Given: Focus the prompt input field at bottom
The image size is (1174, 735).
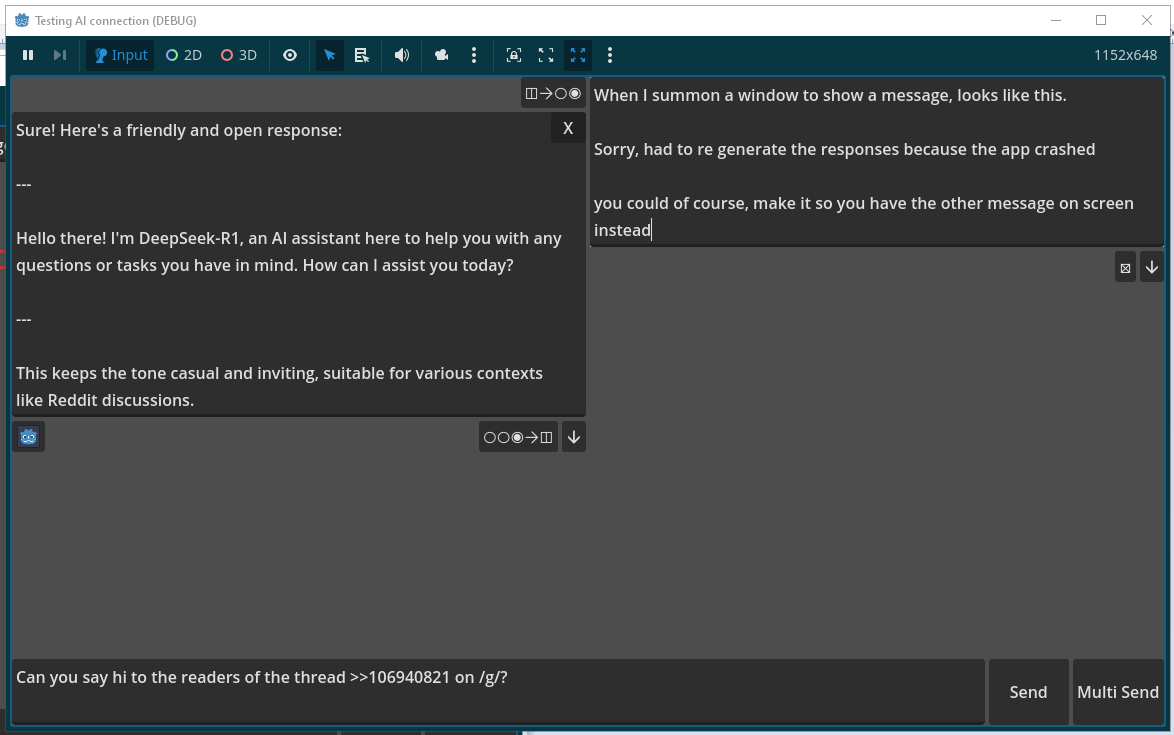Looking at the screenshot, I should (x=498, y=692).
